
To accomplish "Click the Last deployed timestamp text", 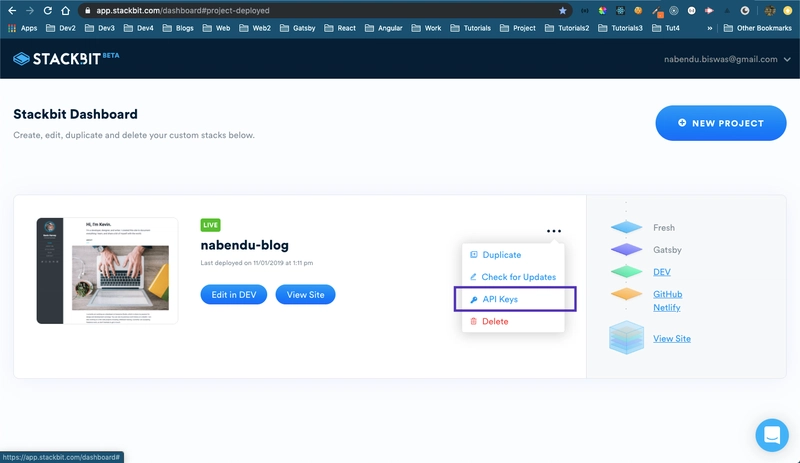I will pos(257,263).
